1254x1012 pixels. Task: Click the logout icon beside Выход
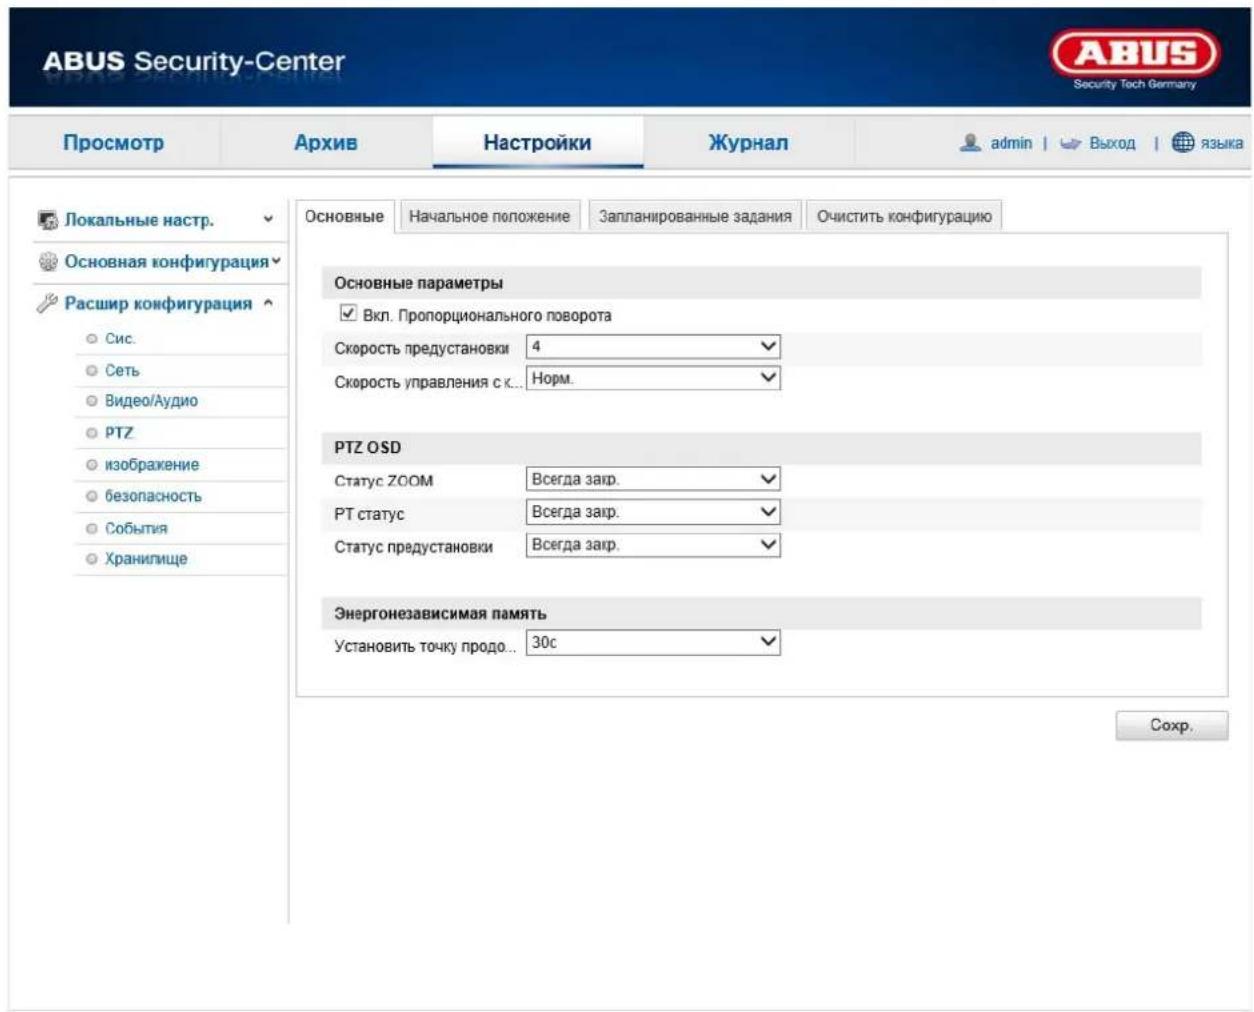coord(1070,144)
